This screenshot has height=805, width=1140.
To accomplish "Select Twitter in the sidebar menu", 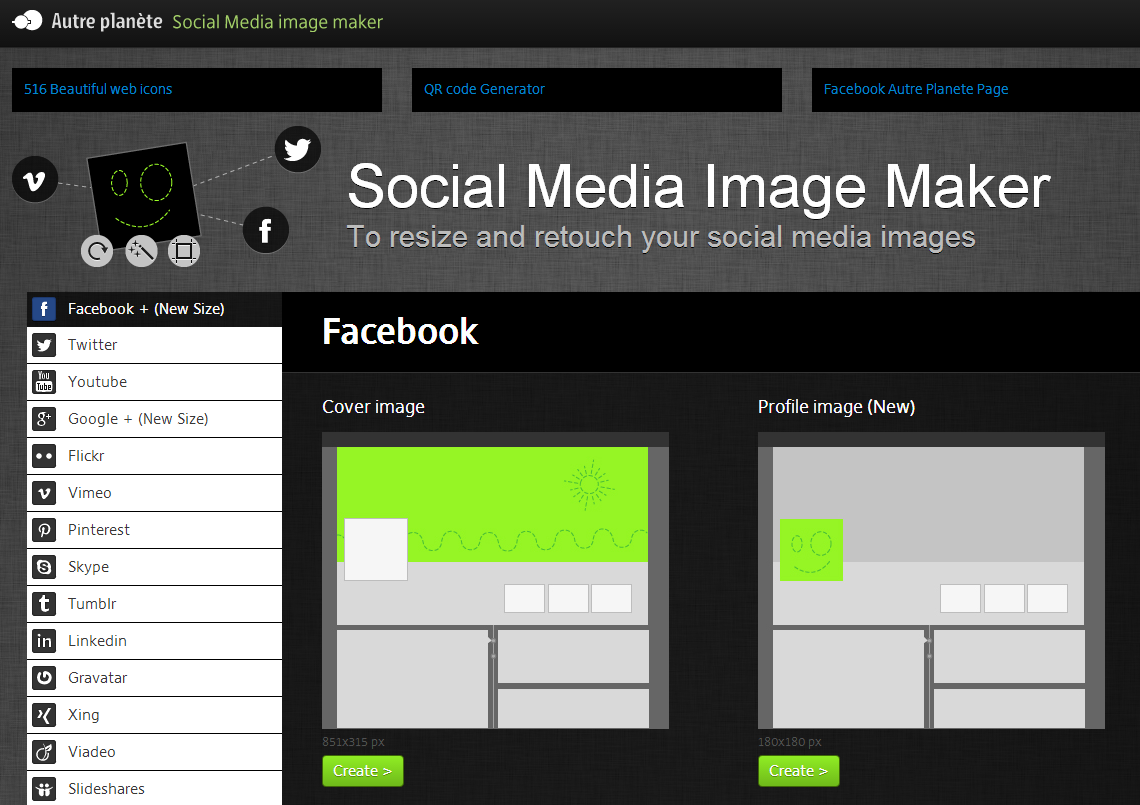I will pos(154,345).
